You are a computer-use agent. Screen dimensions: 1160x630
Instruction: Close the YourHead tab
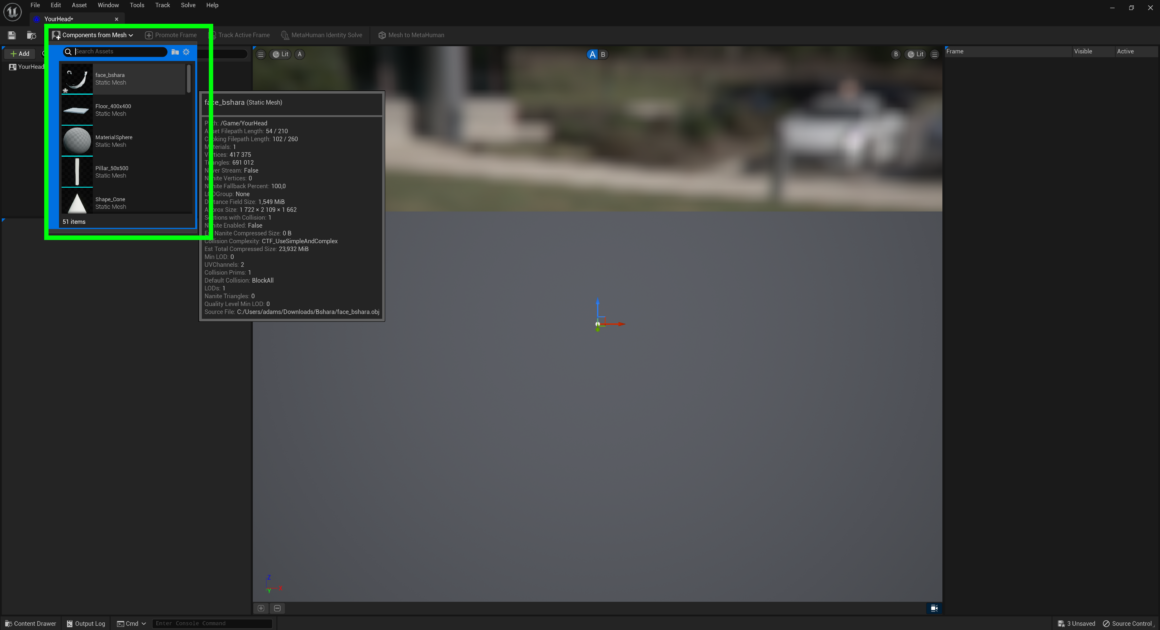coord(116,19)
